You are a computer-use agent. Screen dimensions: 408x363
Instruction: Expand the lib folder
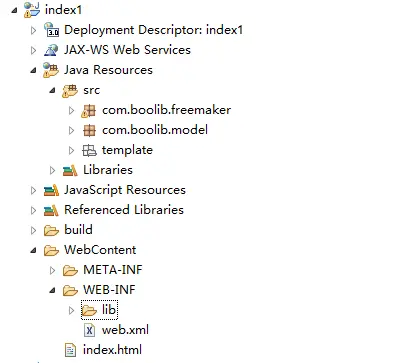pos(71,310)
